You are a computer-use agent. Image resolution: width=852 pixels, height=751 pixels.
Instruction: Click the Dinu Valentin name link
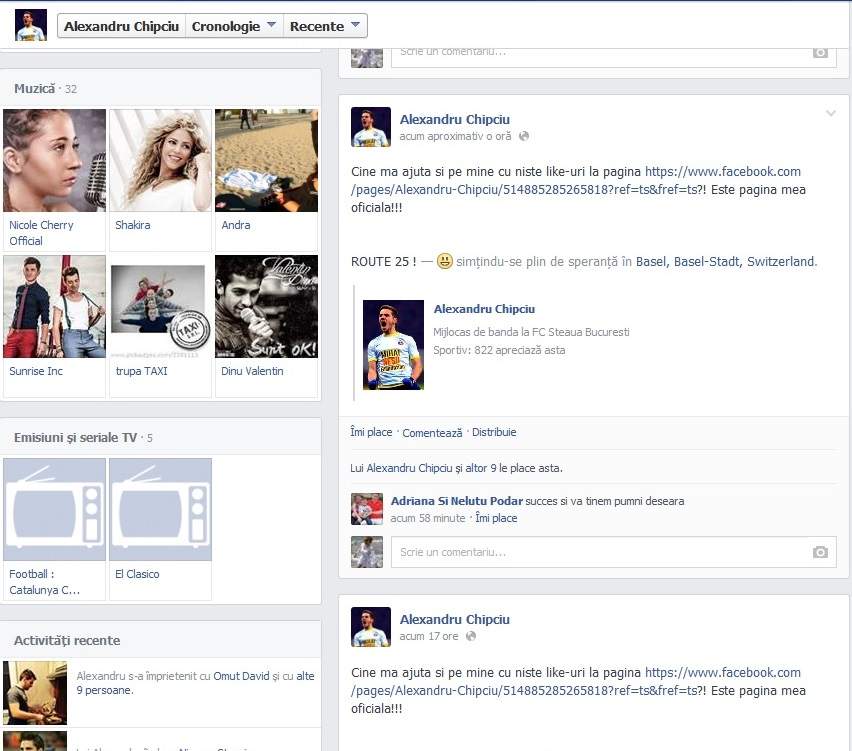pyautogui.click(x=252, y=371)
